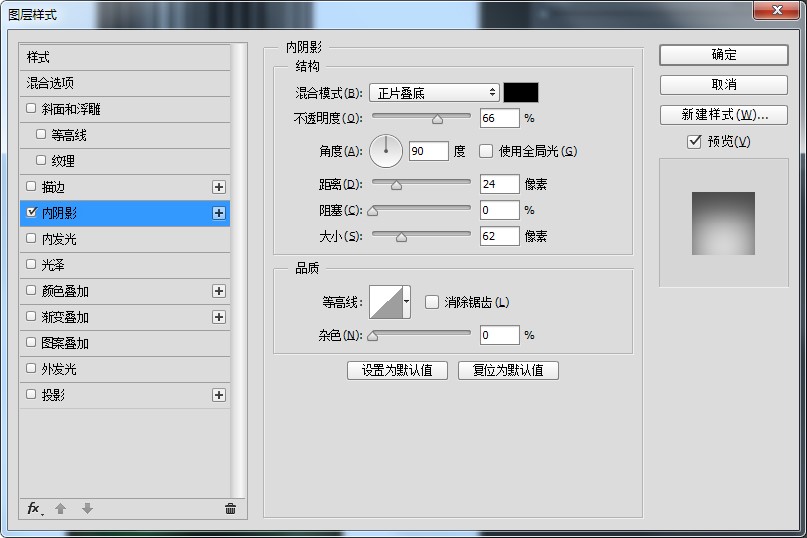Click 设置为默认值 button
Screen dimensions: 807x538
pyautogui.click(x=397, y=370)
